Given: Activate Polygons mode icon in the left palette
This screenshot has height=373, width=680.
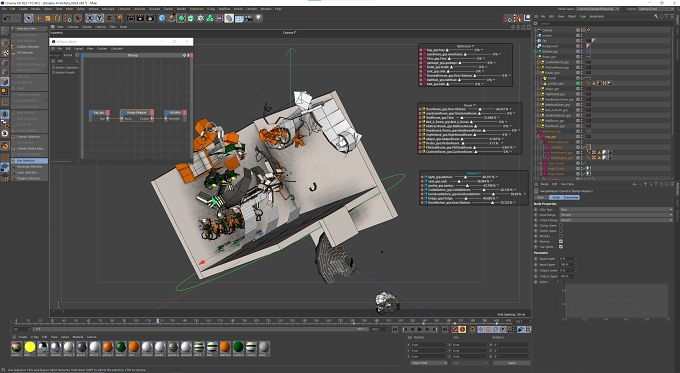Looking at the screenshot, I should (x=5, y=82).
